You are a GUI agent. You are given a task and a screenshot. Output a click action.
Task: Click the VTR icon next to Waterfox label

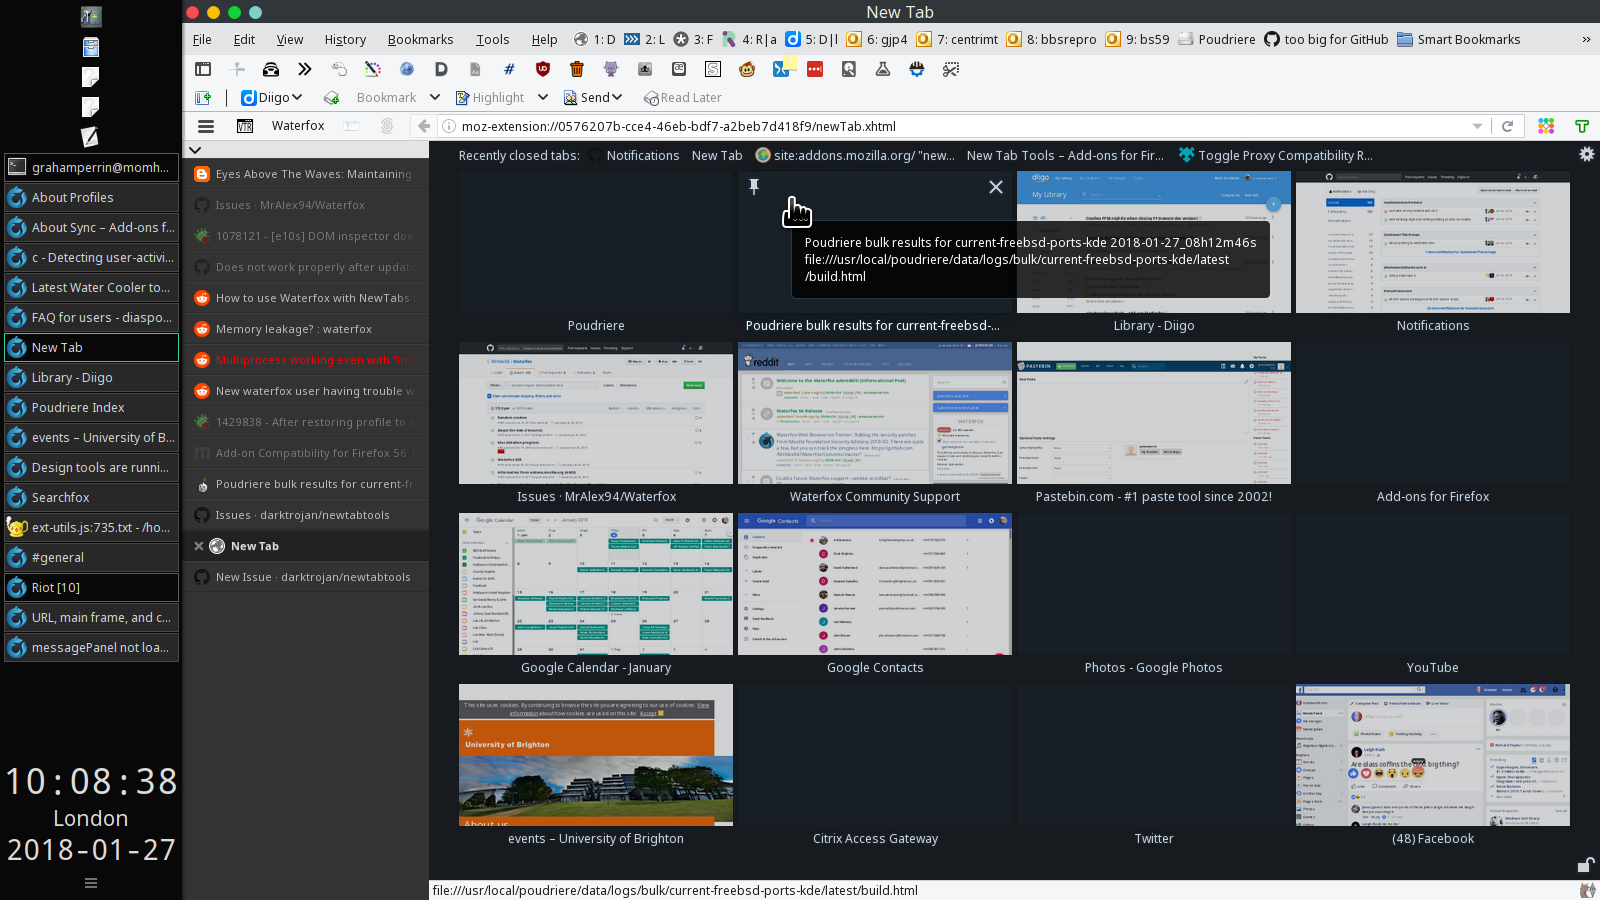point(245,126)
